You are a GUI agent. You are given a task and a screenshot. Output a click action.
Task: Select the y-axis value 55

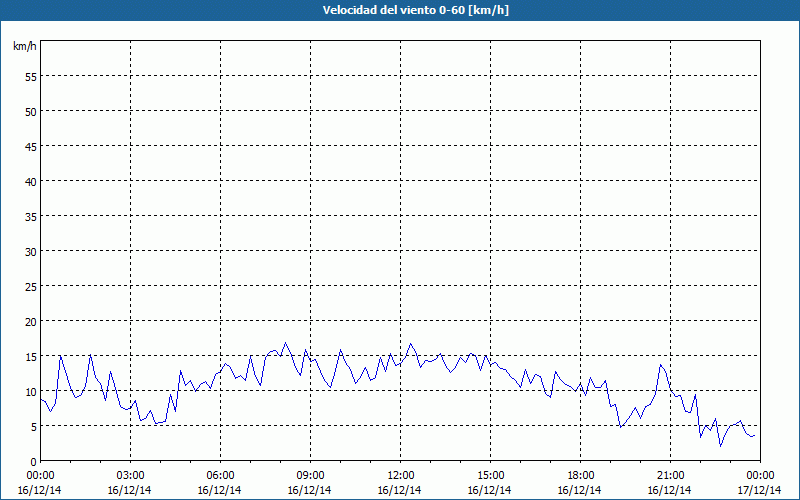[31, 76]
